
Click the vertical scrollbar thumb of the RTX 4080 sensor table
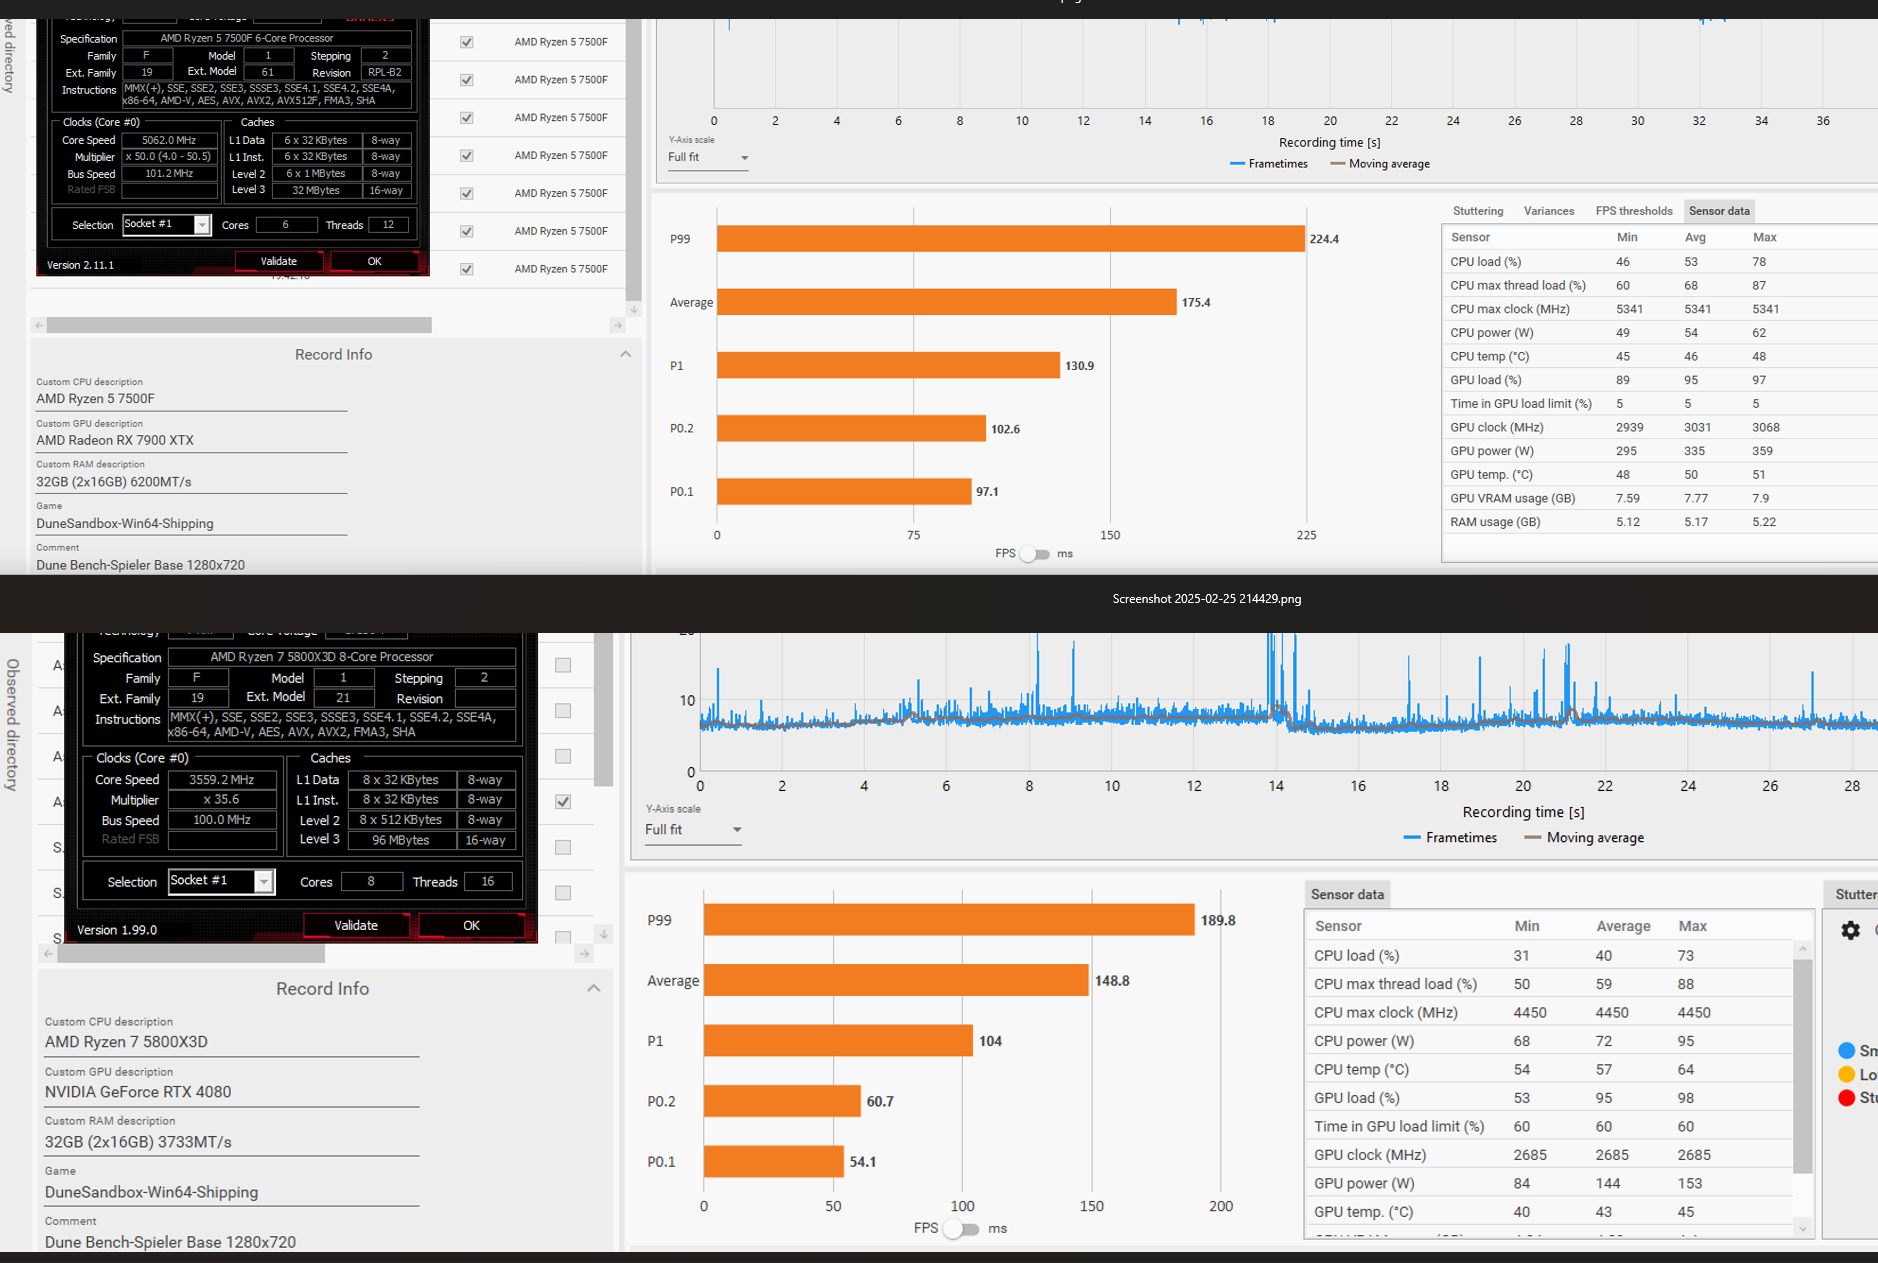1803,1066
